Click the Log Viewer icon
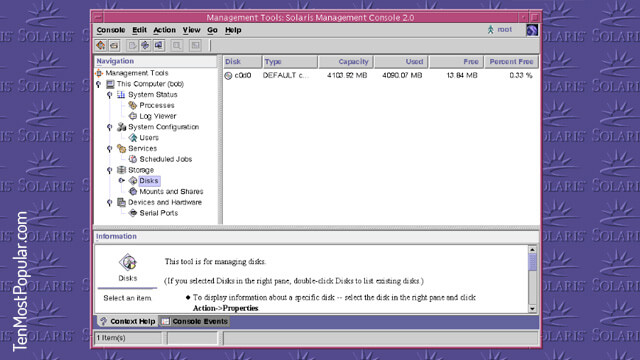 (x=133, y=116)
